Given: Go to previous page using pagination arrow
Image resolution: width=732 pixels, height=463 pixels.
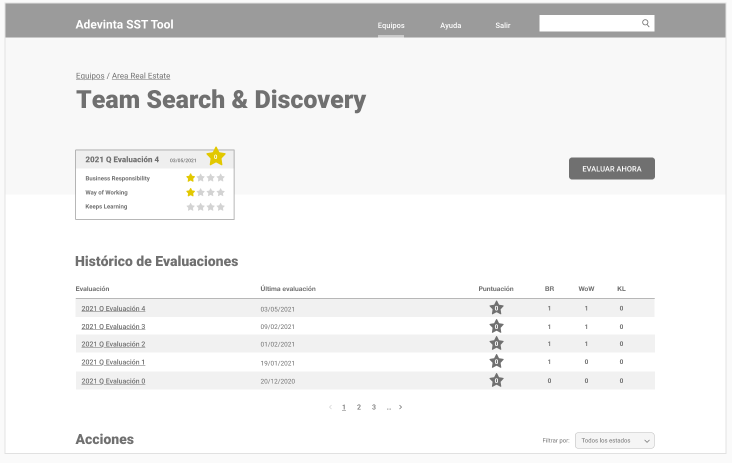Looking at the screenshot, I should click(331, 407).
